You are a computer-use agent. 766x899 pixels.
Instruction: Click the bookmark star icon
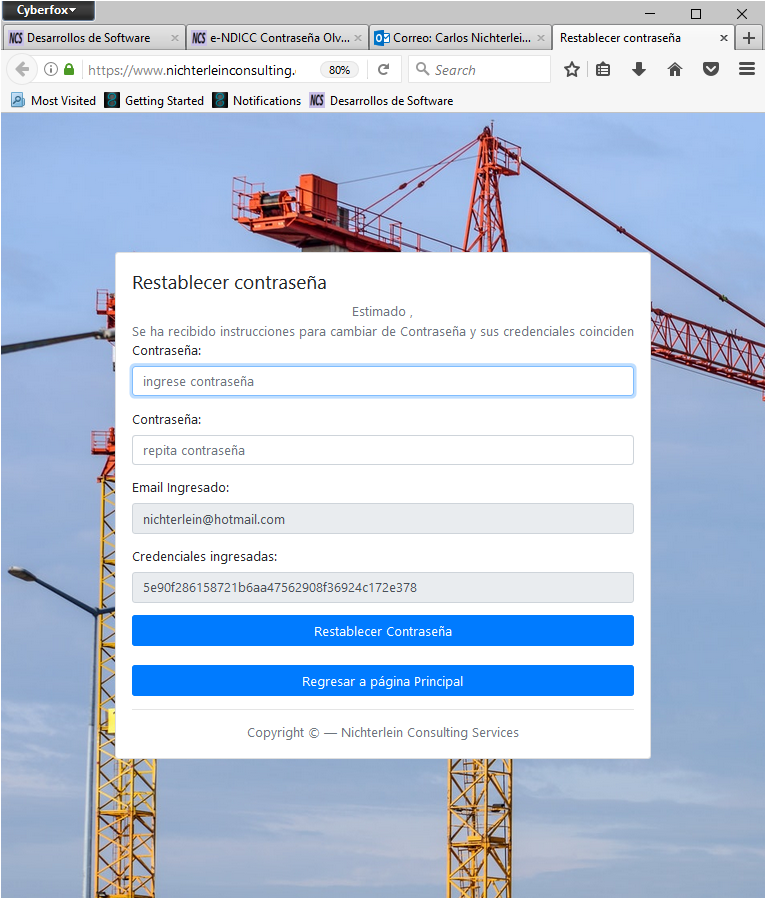click(x=571, y=70)
